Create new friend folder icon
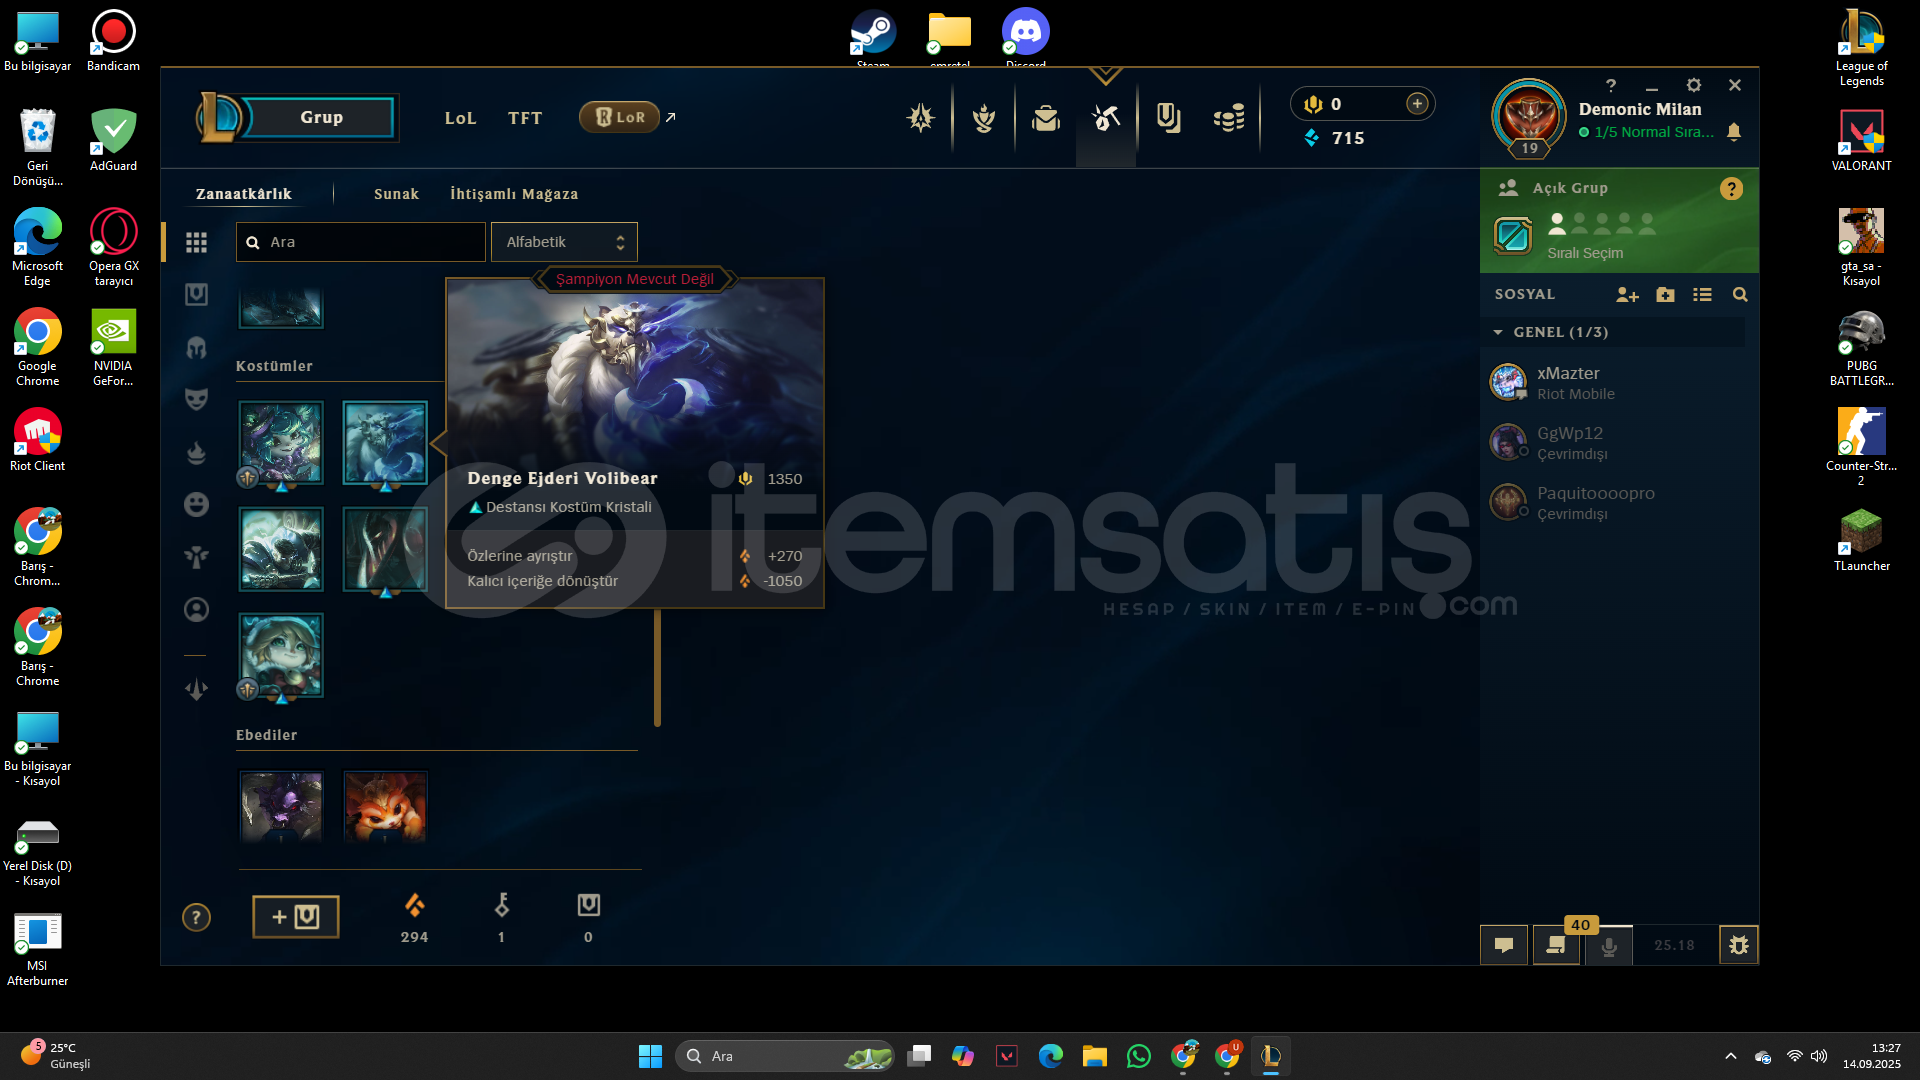This screenshot has width=1920, height=1080. coord(1665,294)
